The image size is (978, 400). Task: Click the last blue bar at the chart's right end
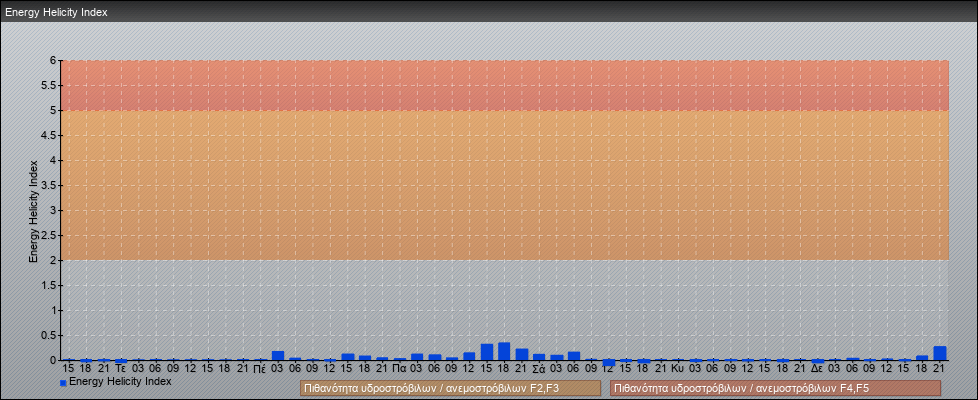coord(939,353)
